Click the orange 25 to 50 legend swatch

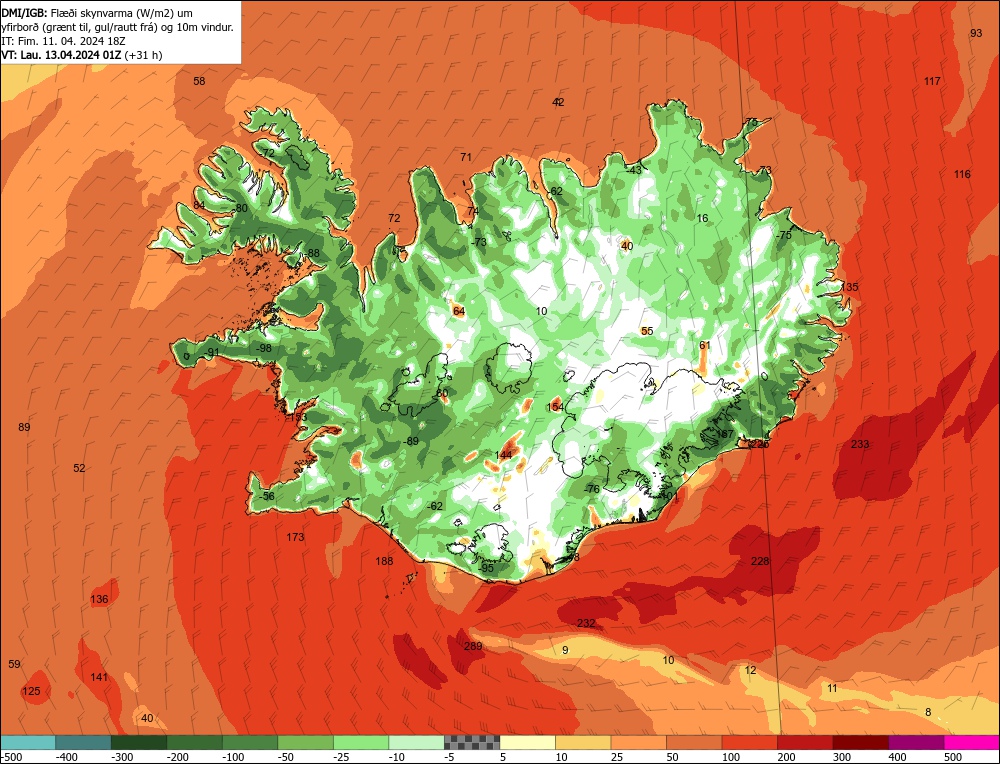pyautogui.click(x=638, y=742)
